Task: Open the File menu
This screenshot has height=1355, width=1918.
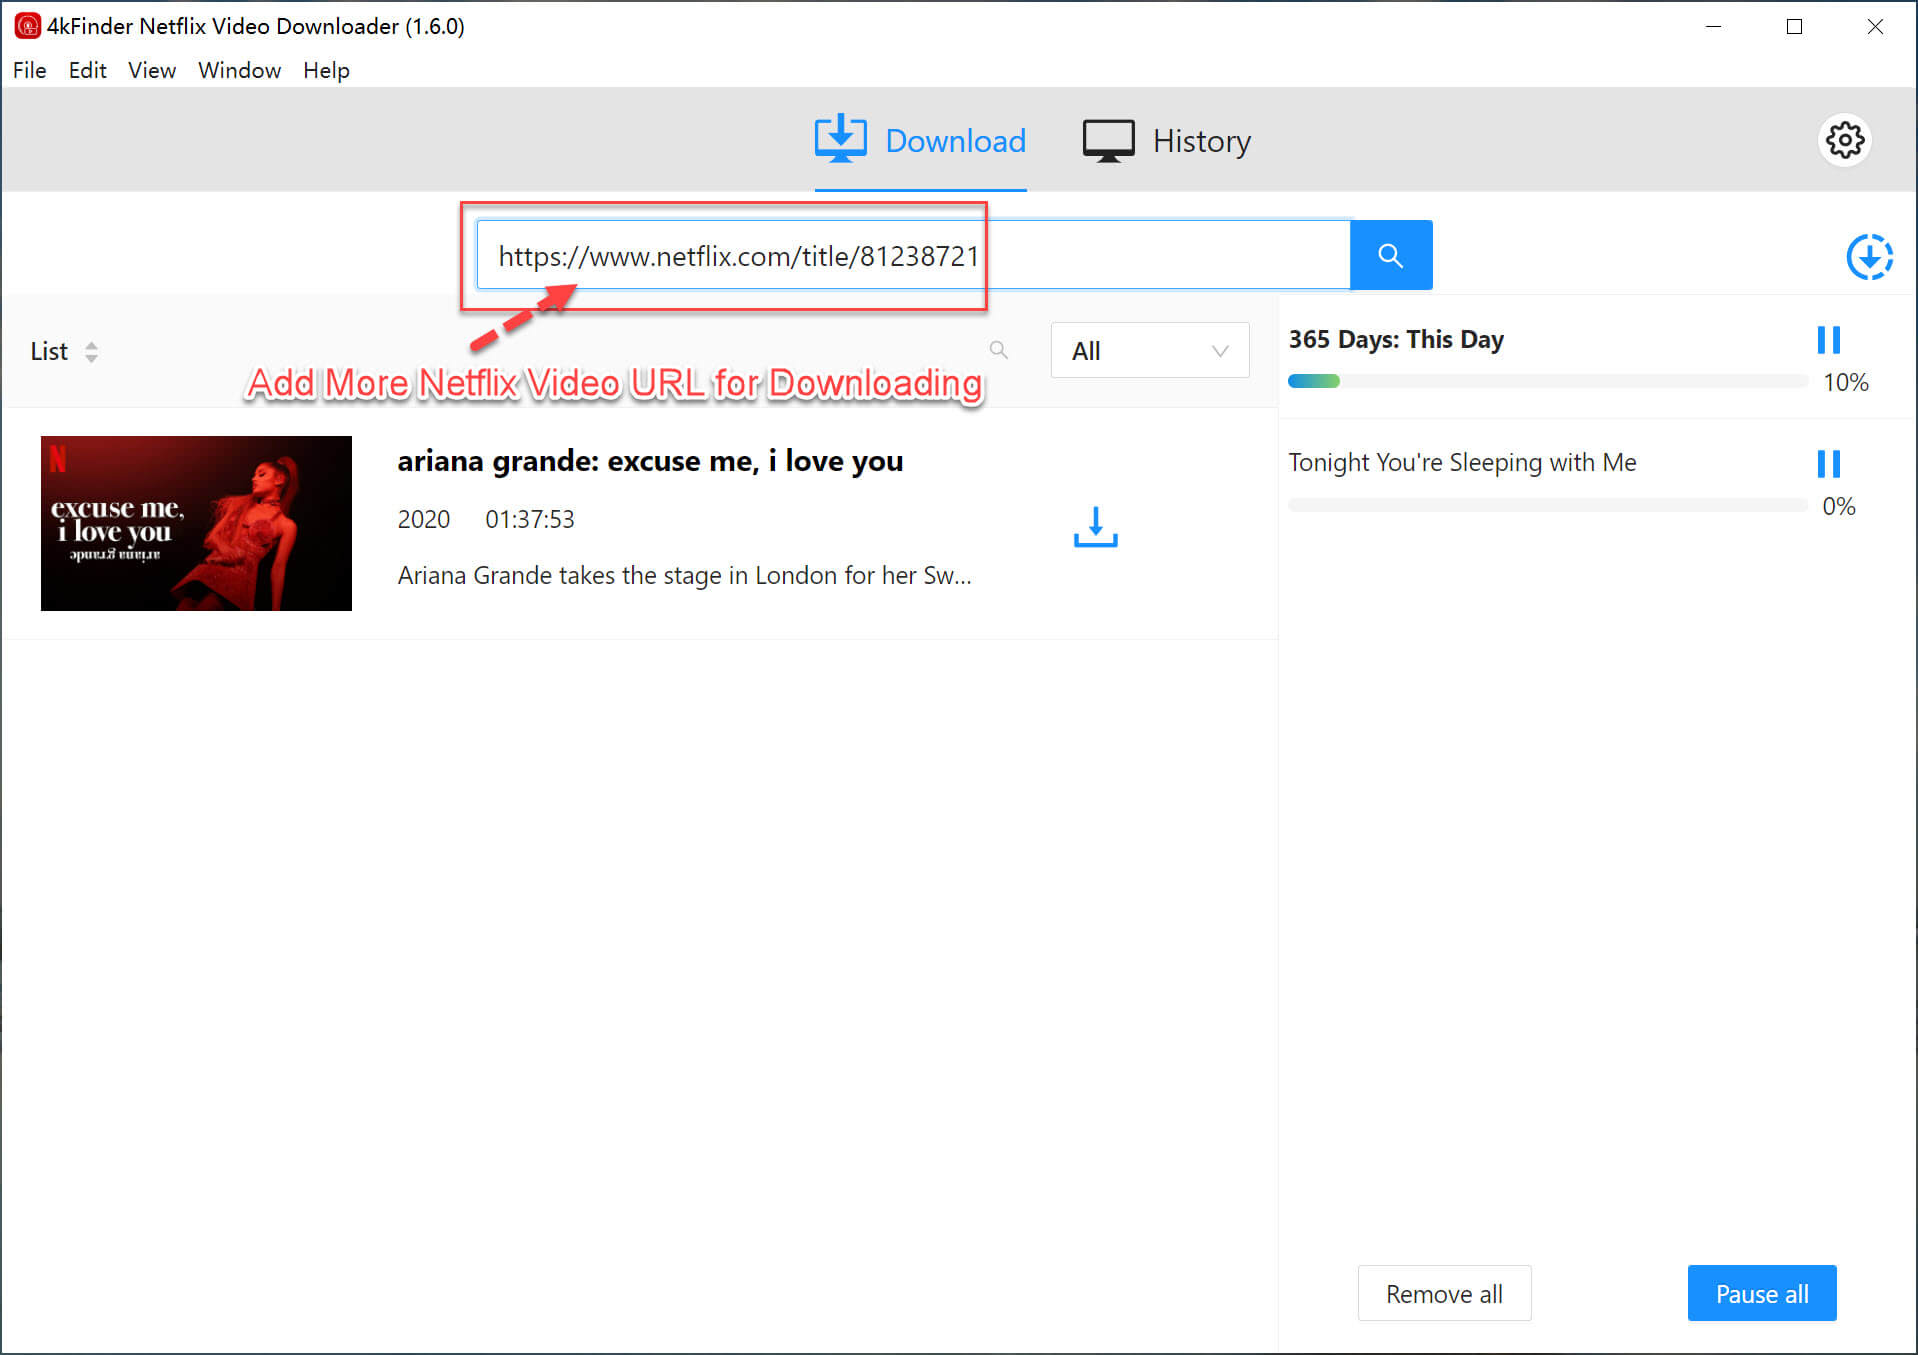Action: pos(30,70)
